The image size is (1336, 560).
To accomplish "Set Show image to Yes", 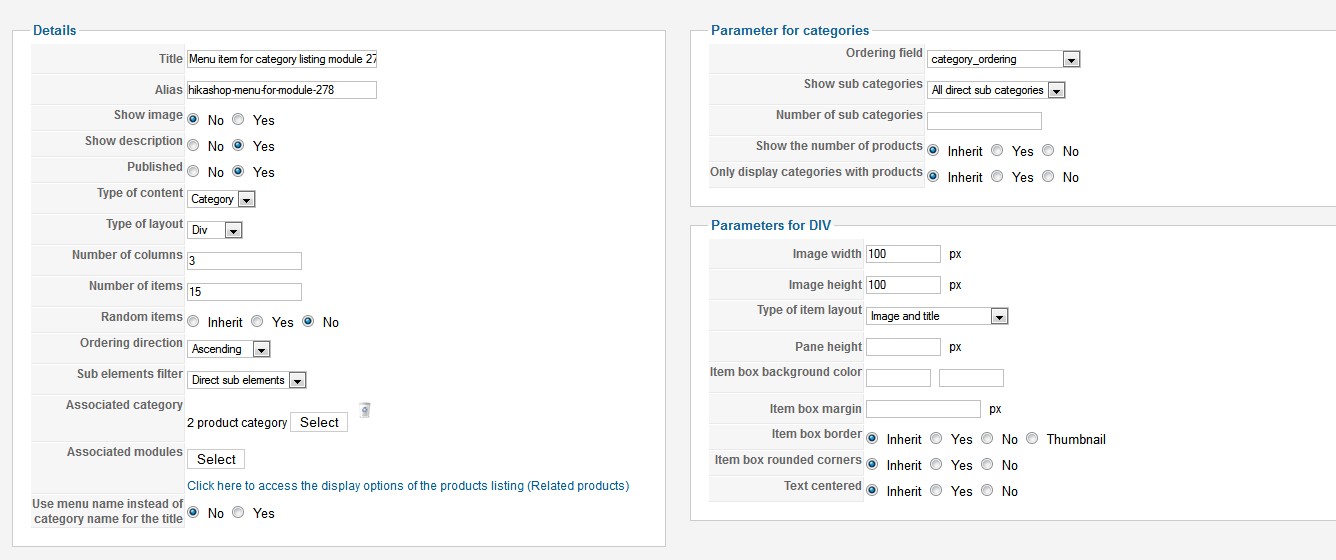I will [x=238, y=120].
